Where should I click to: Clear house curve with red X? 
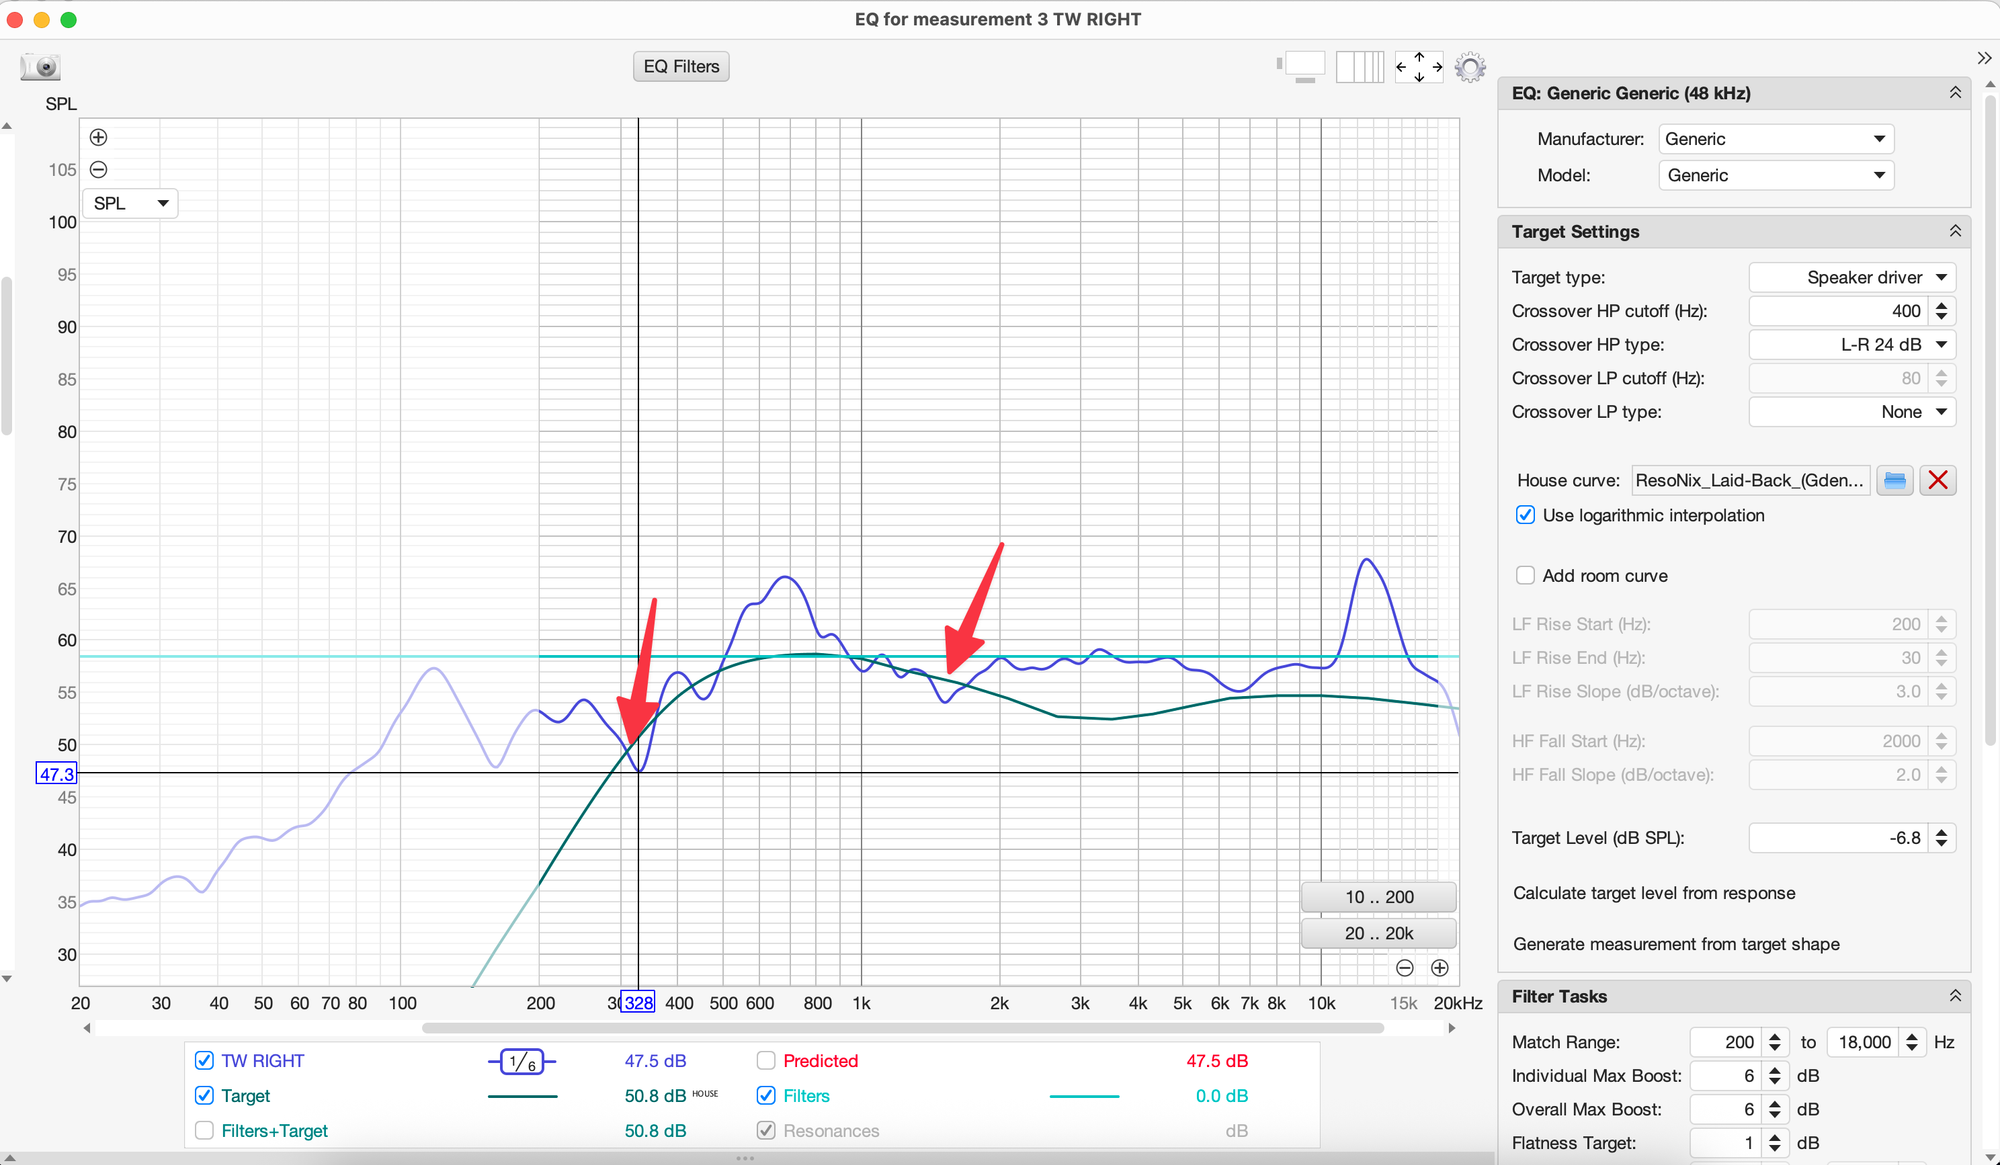pyautogui.click(x=1937, y=481)
